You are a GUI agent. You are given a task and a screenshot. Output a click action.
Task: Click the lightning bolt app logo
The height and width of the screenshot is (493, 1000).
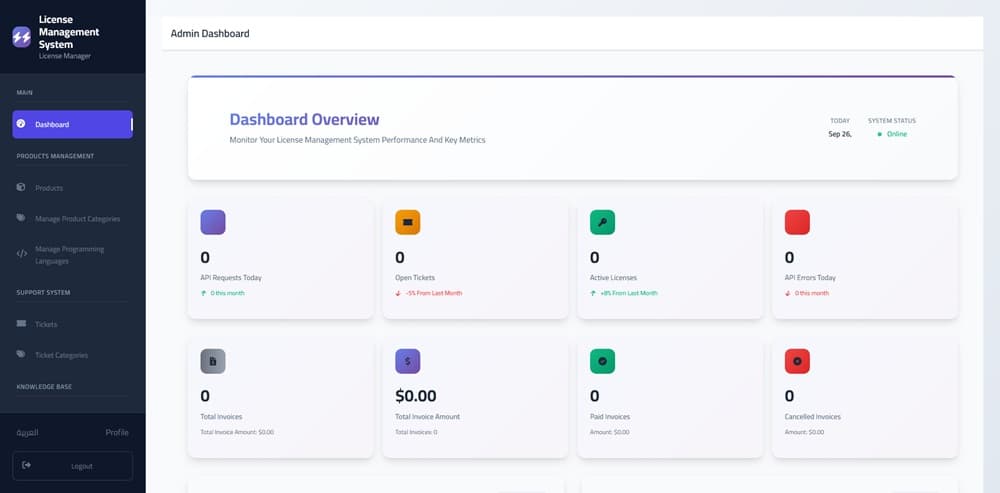pyautogui.click(x=22, y=37)
